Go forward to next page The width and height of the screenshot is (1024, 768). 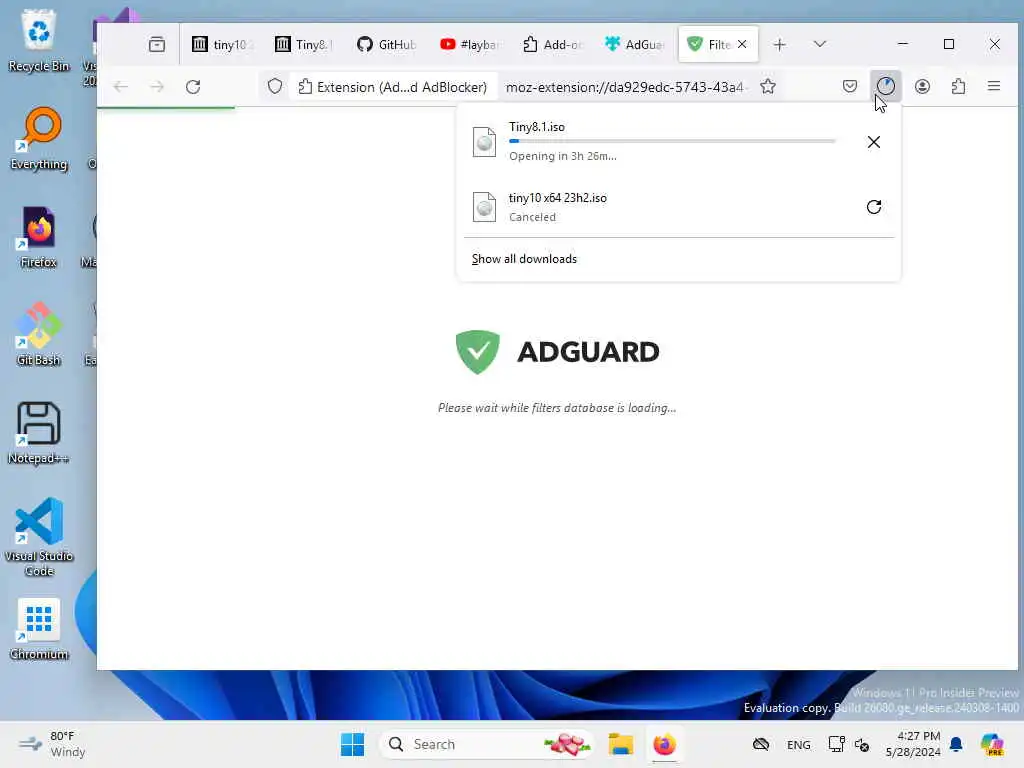tap(157, 87)
